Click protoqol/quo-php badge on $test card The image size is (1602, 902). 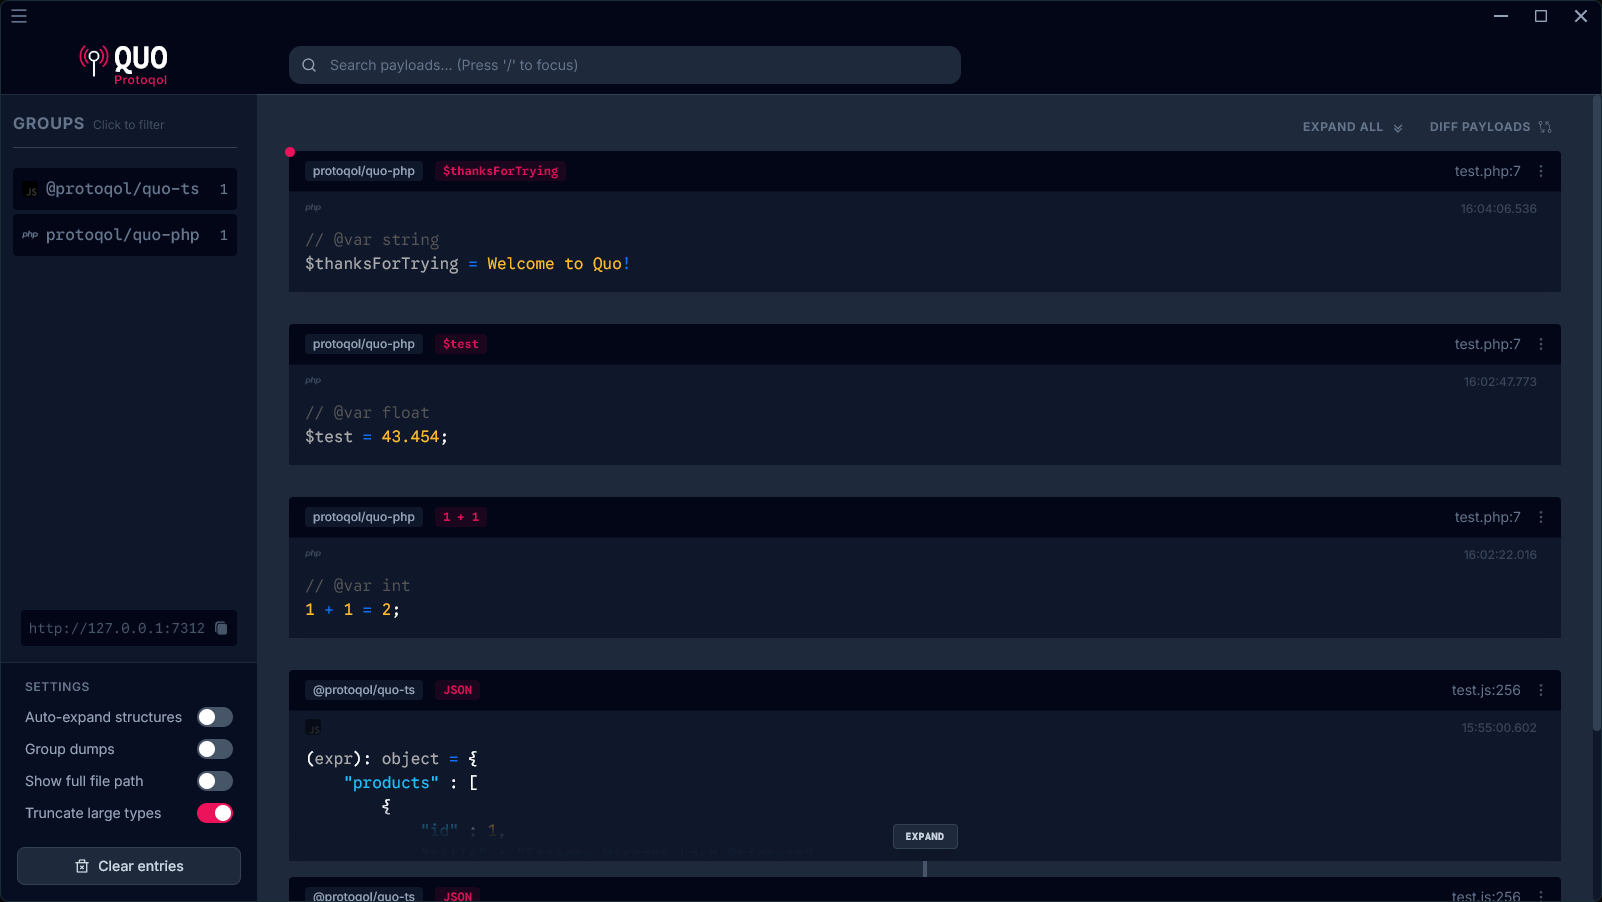tap(364, 344)
